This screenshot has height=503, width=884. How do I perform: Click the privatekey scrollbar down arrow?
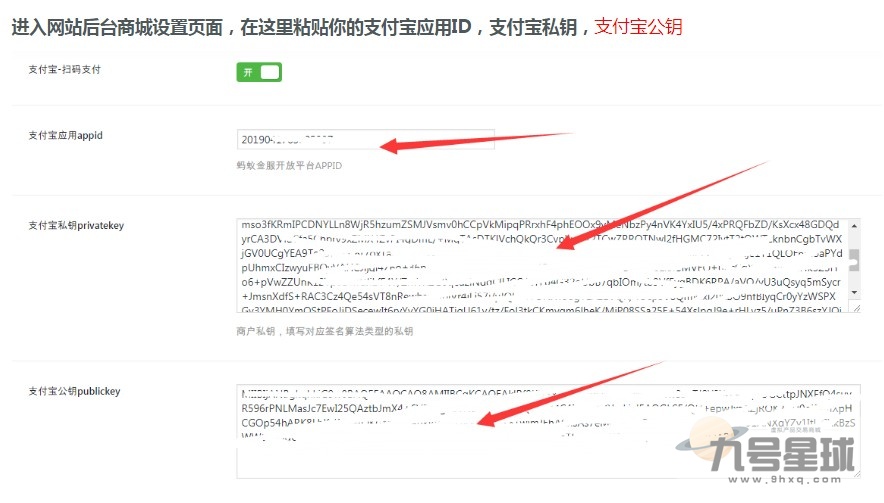pyautogui.click(x=855, y=292)
